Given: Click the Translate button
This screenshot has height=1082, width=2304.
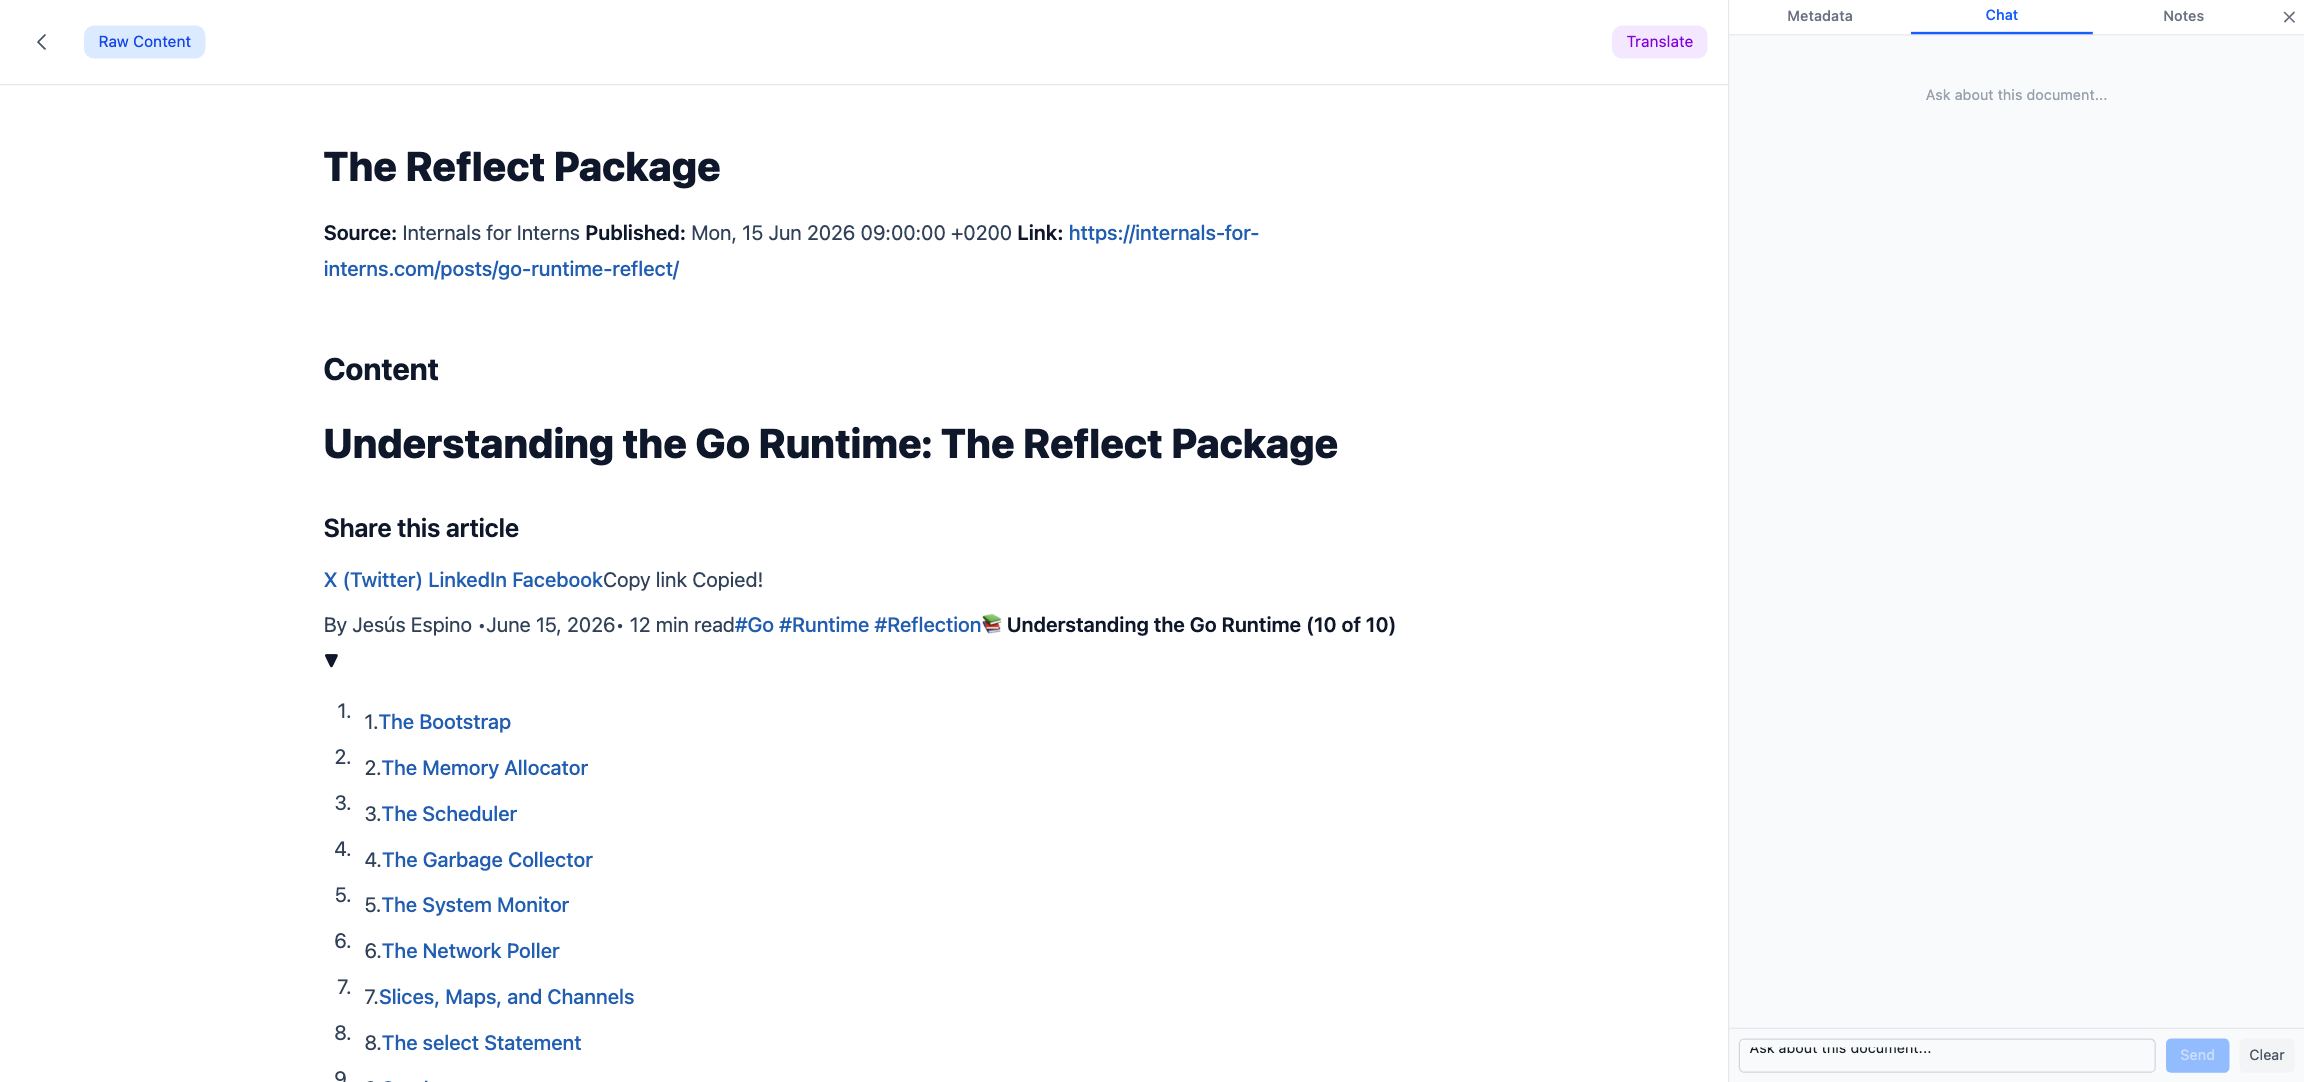Looking at the screenshot, I should pyautogui.click(x=1659, y=42).
